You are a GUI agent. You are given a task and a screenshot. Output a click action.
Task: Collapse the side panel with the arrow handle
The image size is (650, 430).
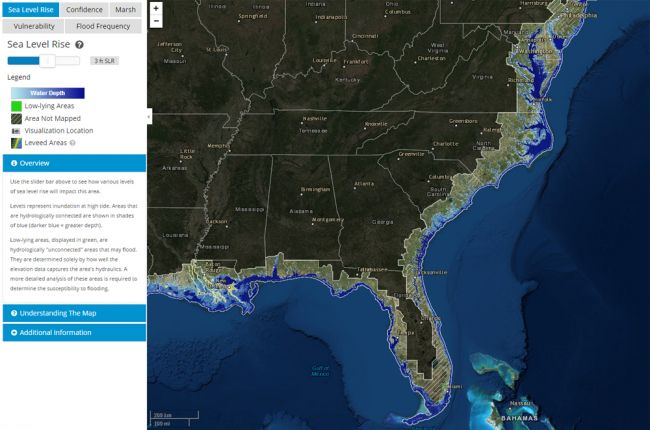(149, 116)
